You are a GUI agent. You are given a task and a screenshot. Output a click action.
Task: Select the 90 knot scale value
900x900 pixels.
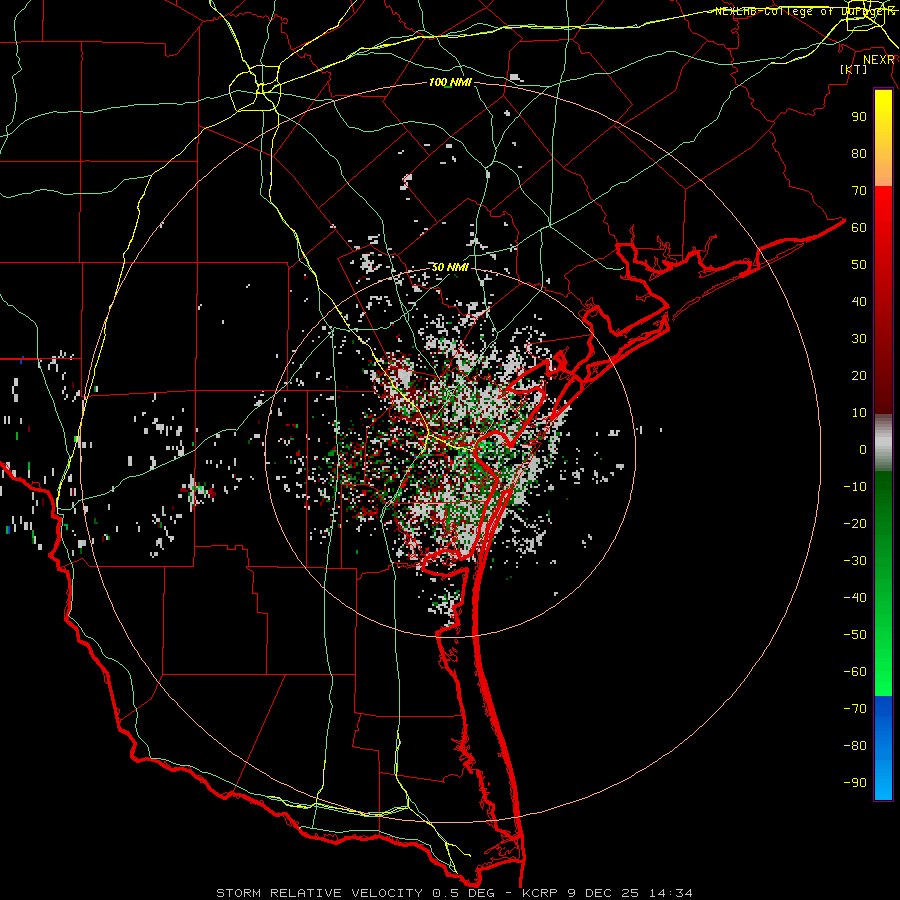point(859,117)
